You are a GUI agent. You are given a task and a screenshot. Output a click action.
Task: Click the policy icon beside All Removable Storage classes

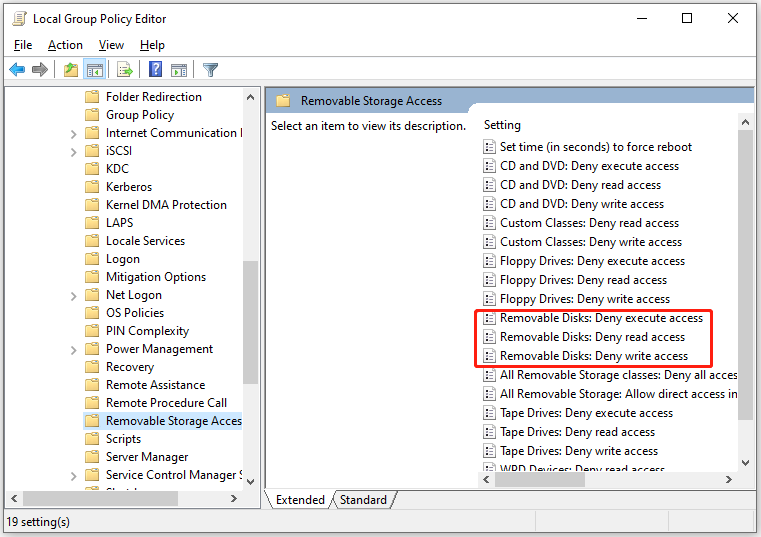coord(489,375)
